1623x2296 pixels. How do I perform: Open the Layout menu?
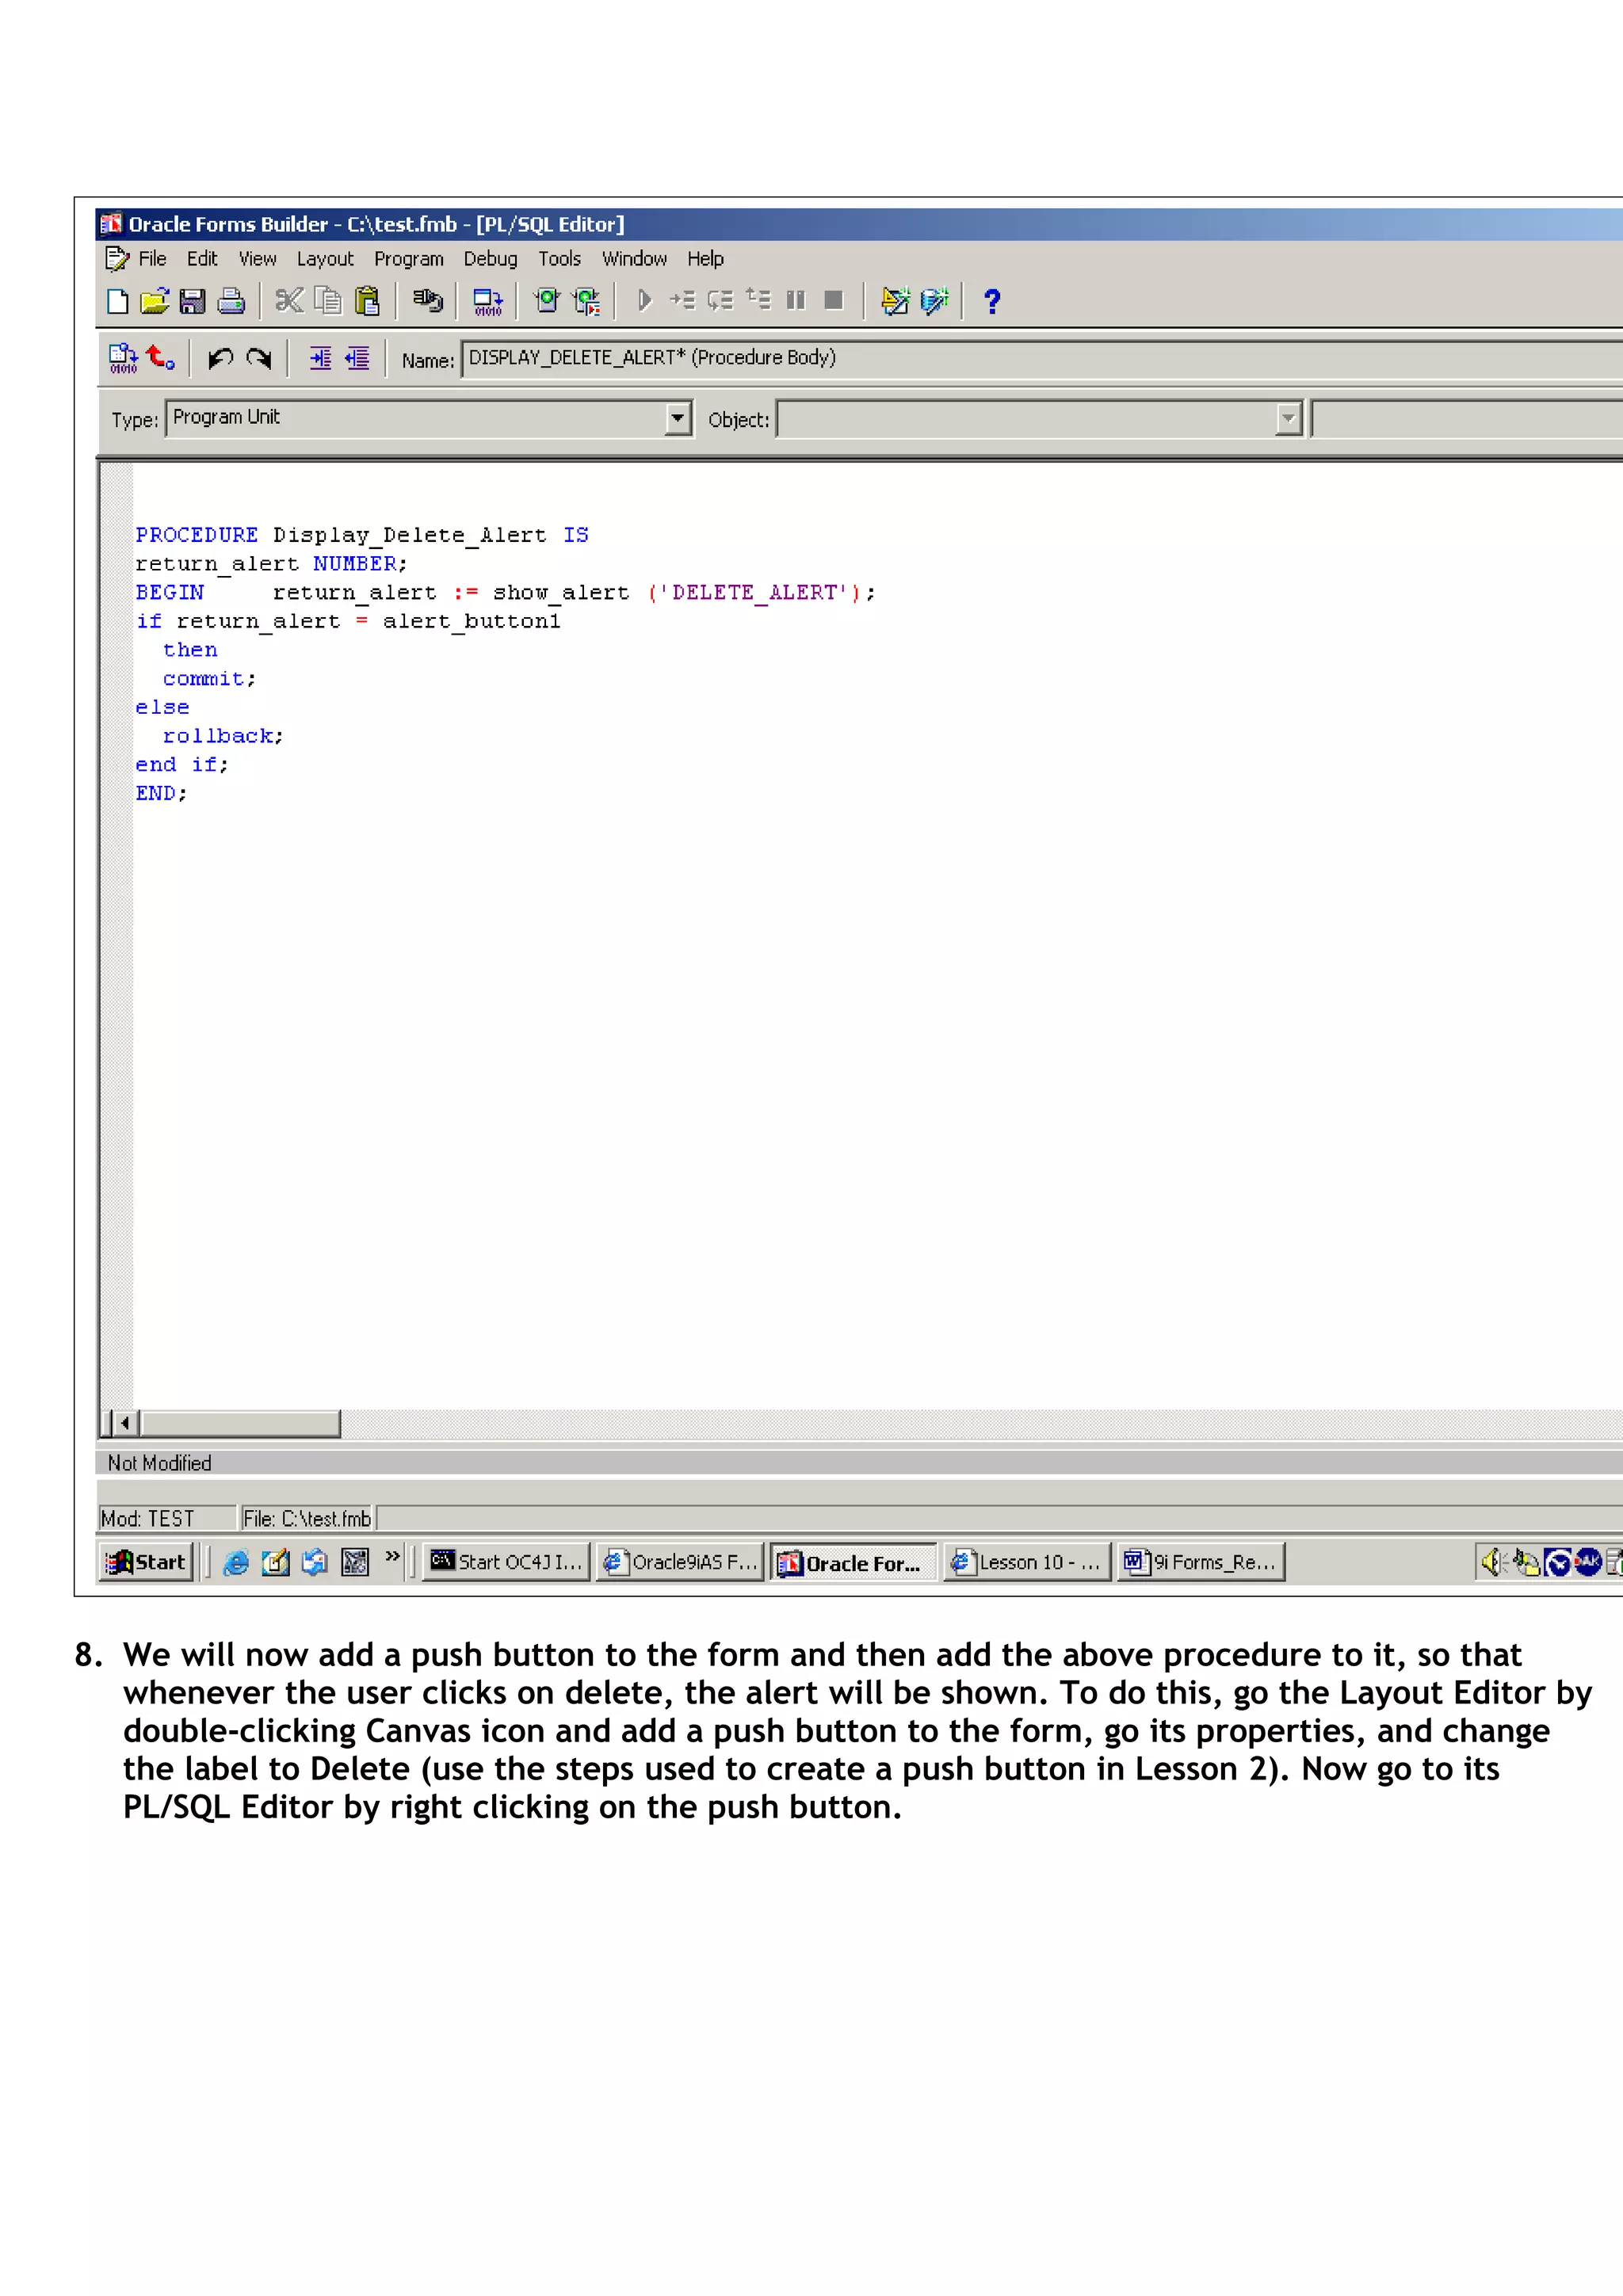pyautogui.click(x=325, y=259)
